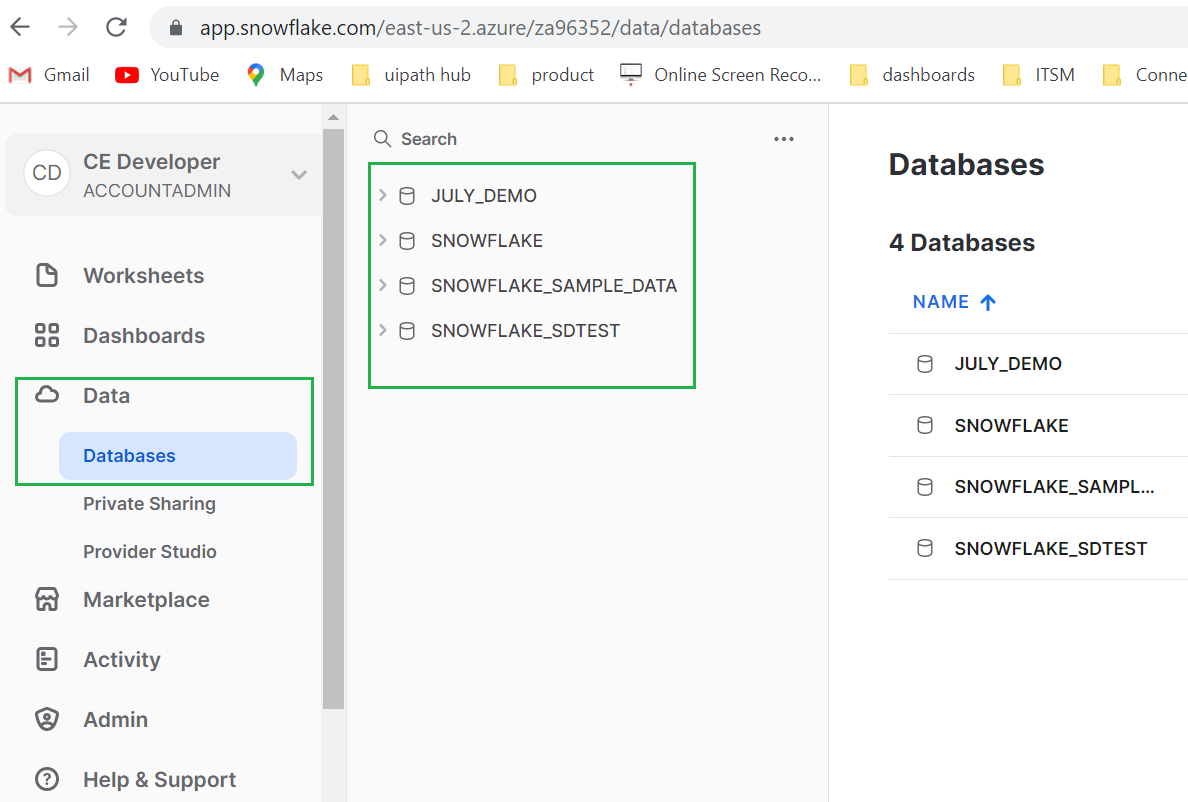Click the Admin shield icon
This screenshot has width=1188, height=802.
pos(47,719)
